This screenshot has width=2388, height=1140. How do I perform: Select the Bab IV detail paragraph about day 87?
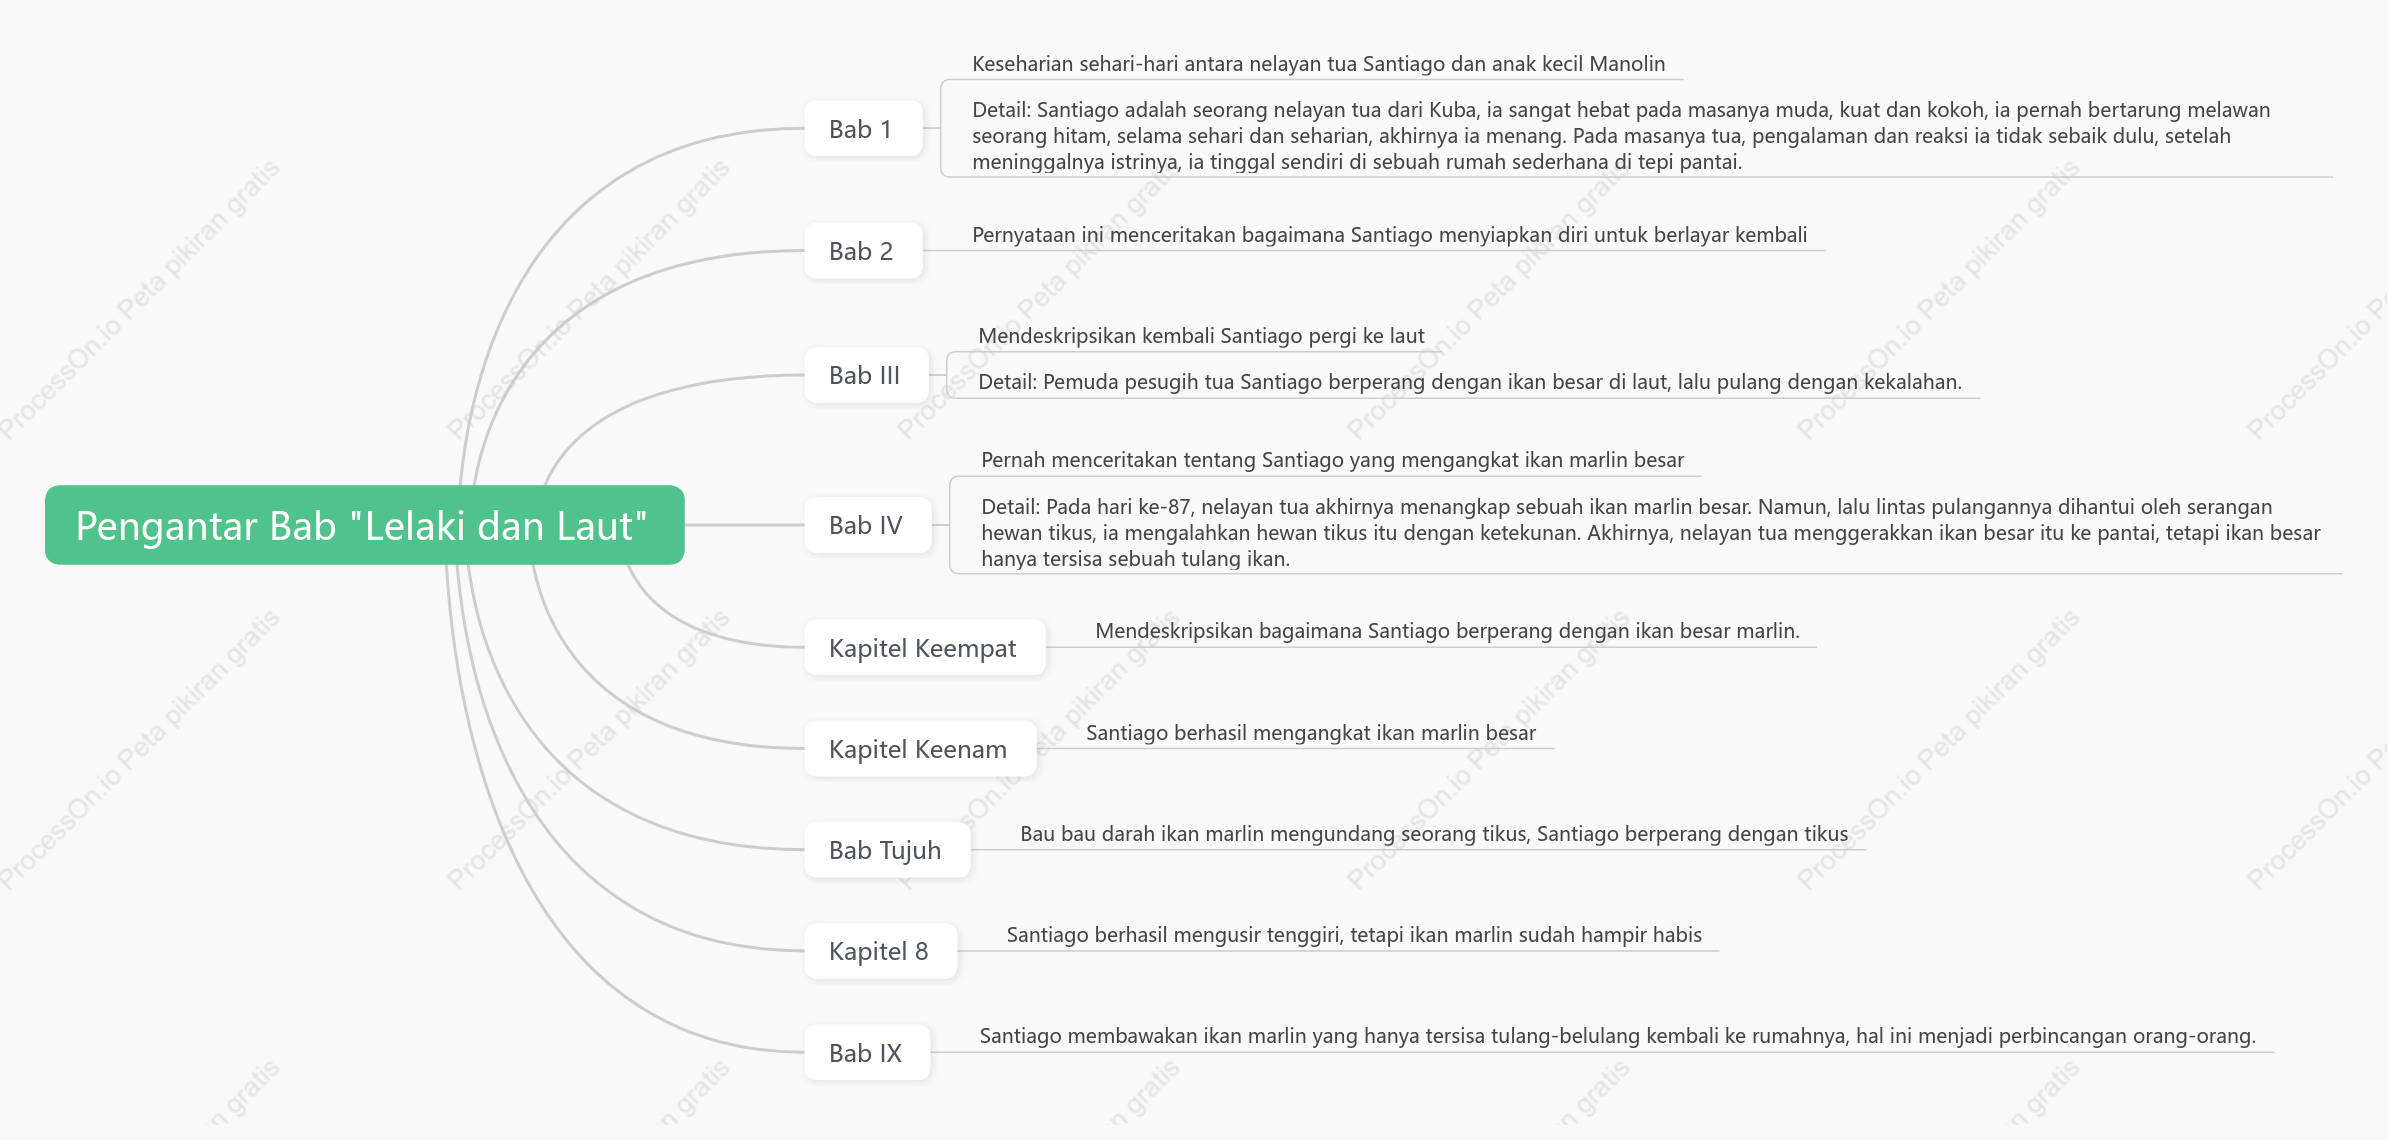coord(1650,532)
